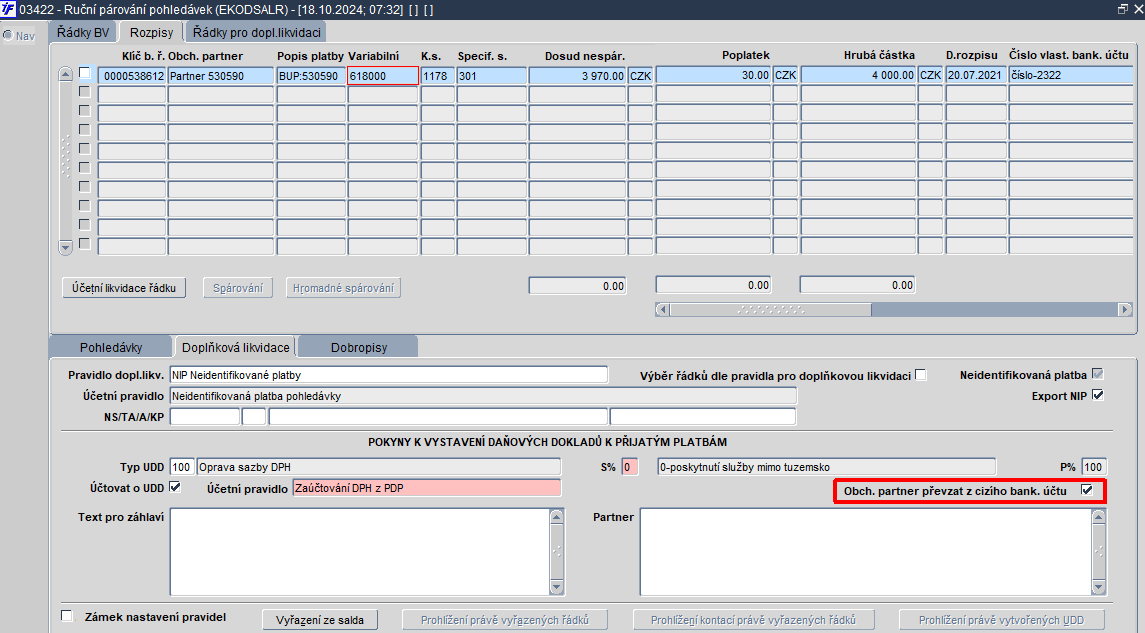
Task: Enable the Zámek nastavení pravidel checkbox
Action: click(67, 615)
